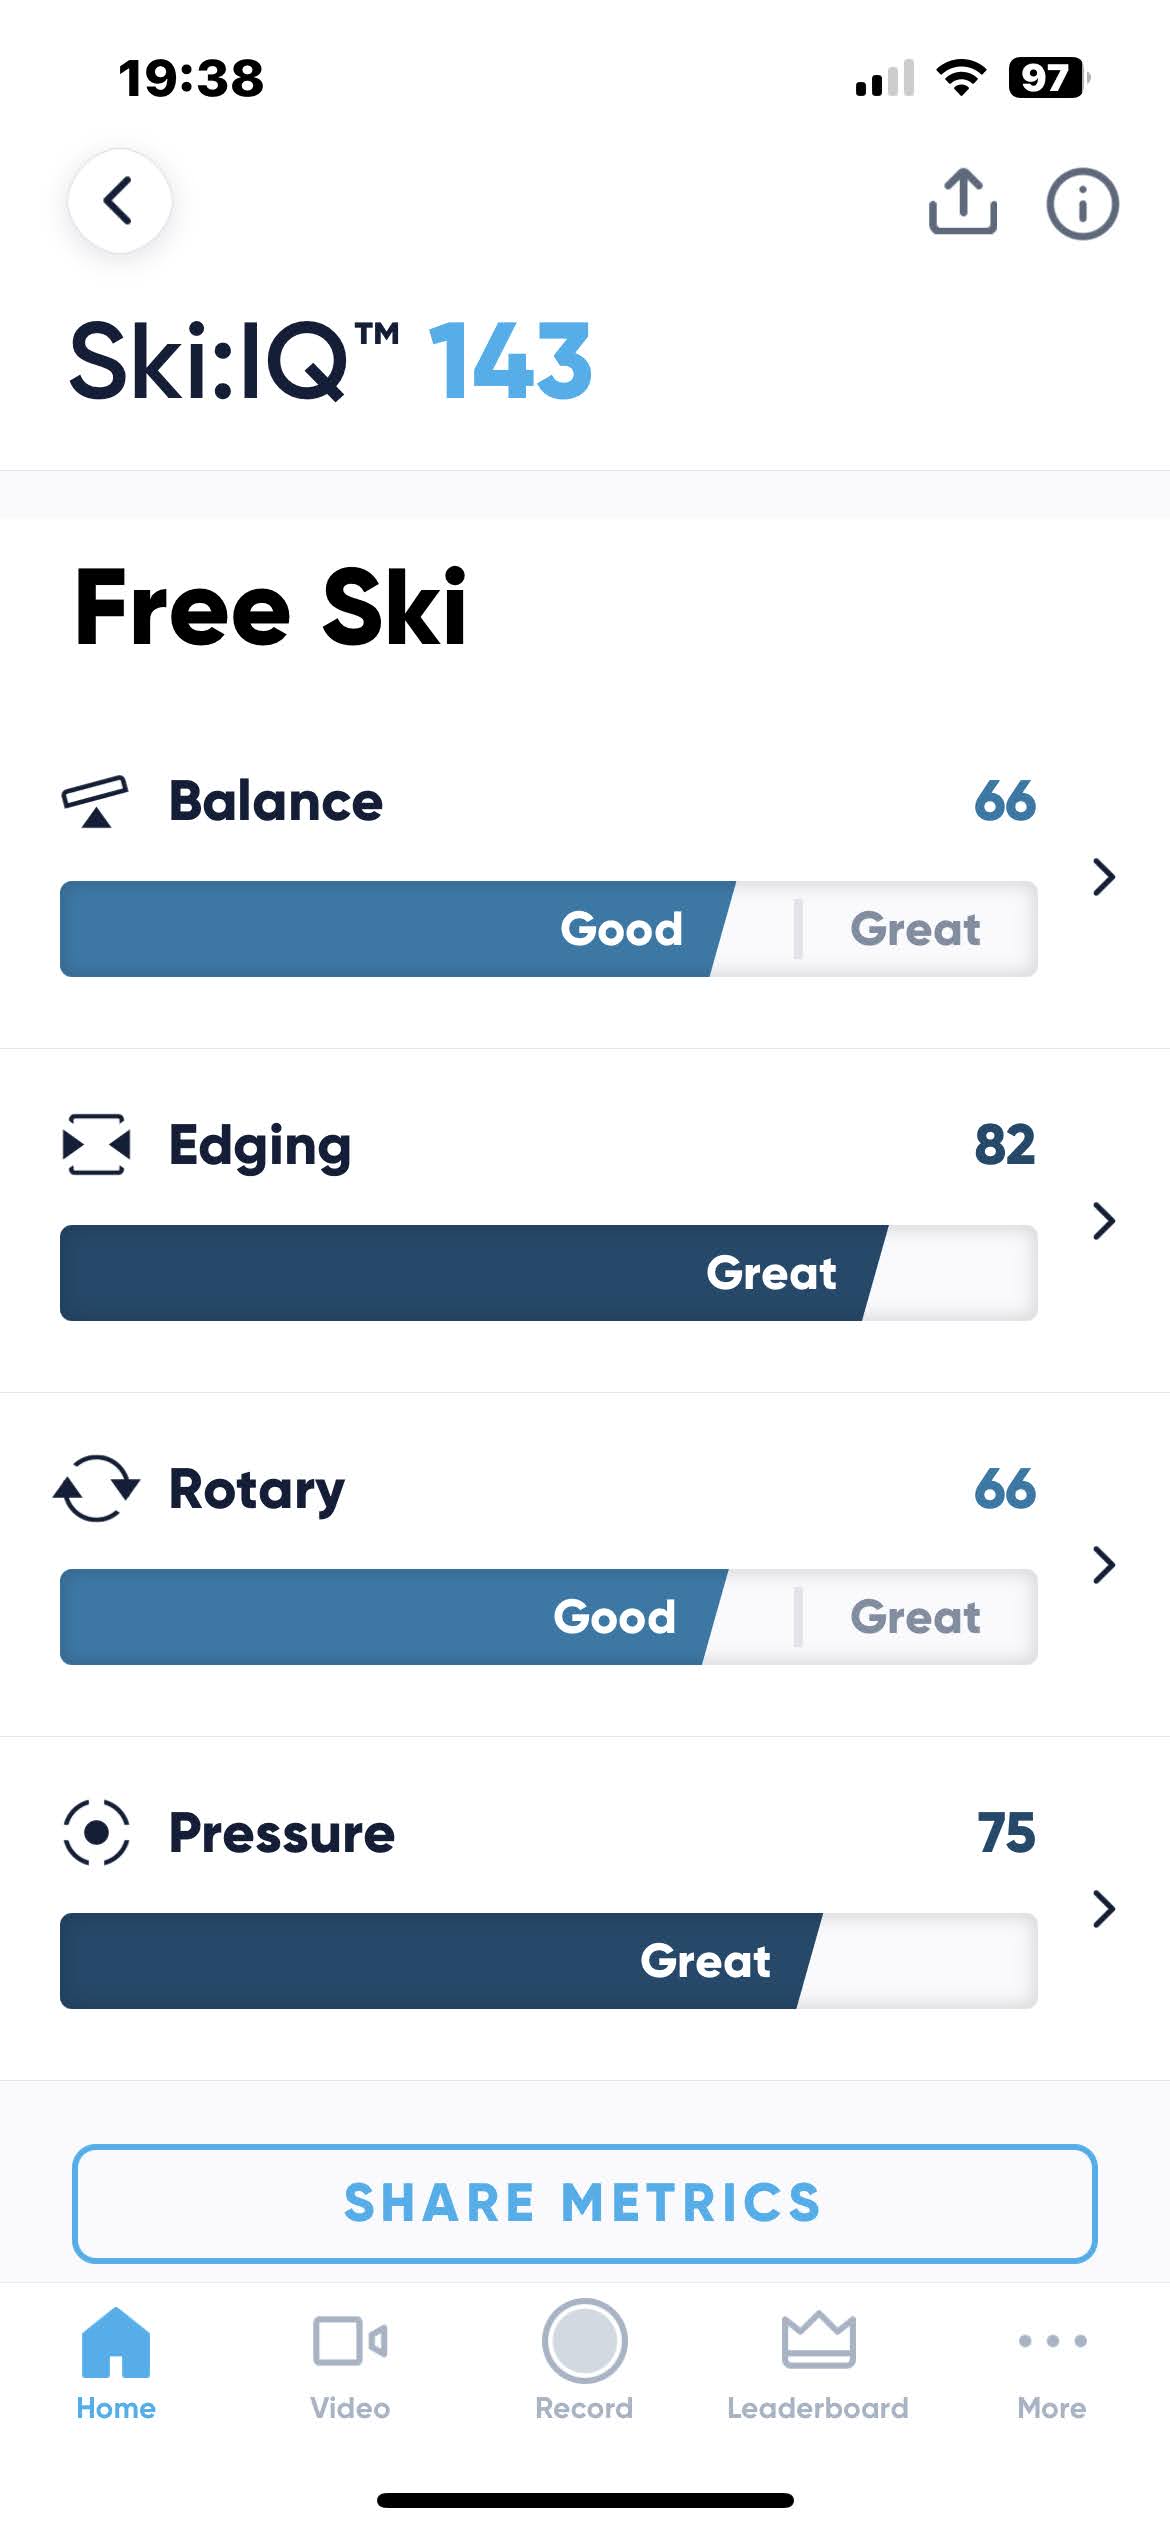Expand Balance details chevron
Screen dimensions: 1170x2532
pos(1103,877)
